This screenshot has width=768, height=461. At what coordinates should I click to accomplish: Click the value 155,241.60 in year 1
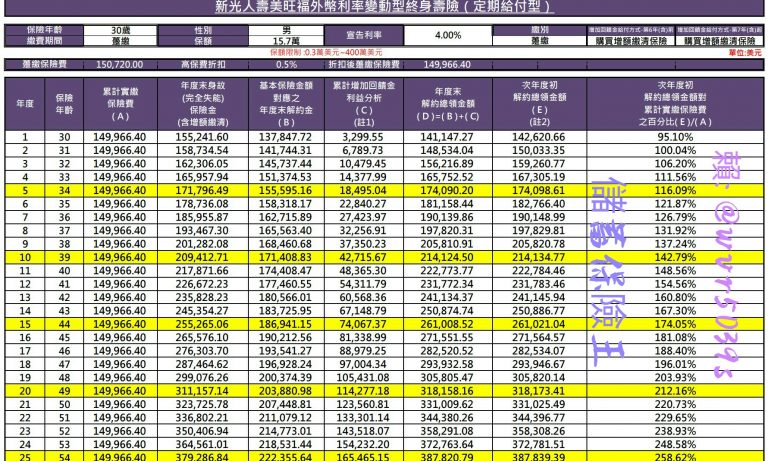point(202,137)
